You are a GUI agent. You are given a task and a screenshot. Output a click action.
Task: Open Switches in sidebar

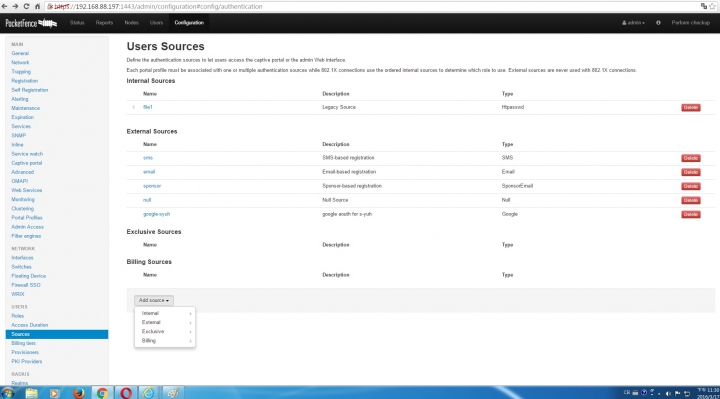[x=22, y=267]
